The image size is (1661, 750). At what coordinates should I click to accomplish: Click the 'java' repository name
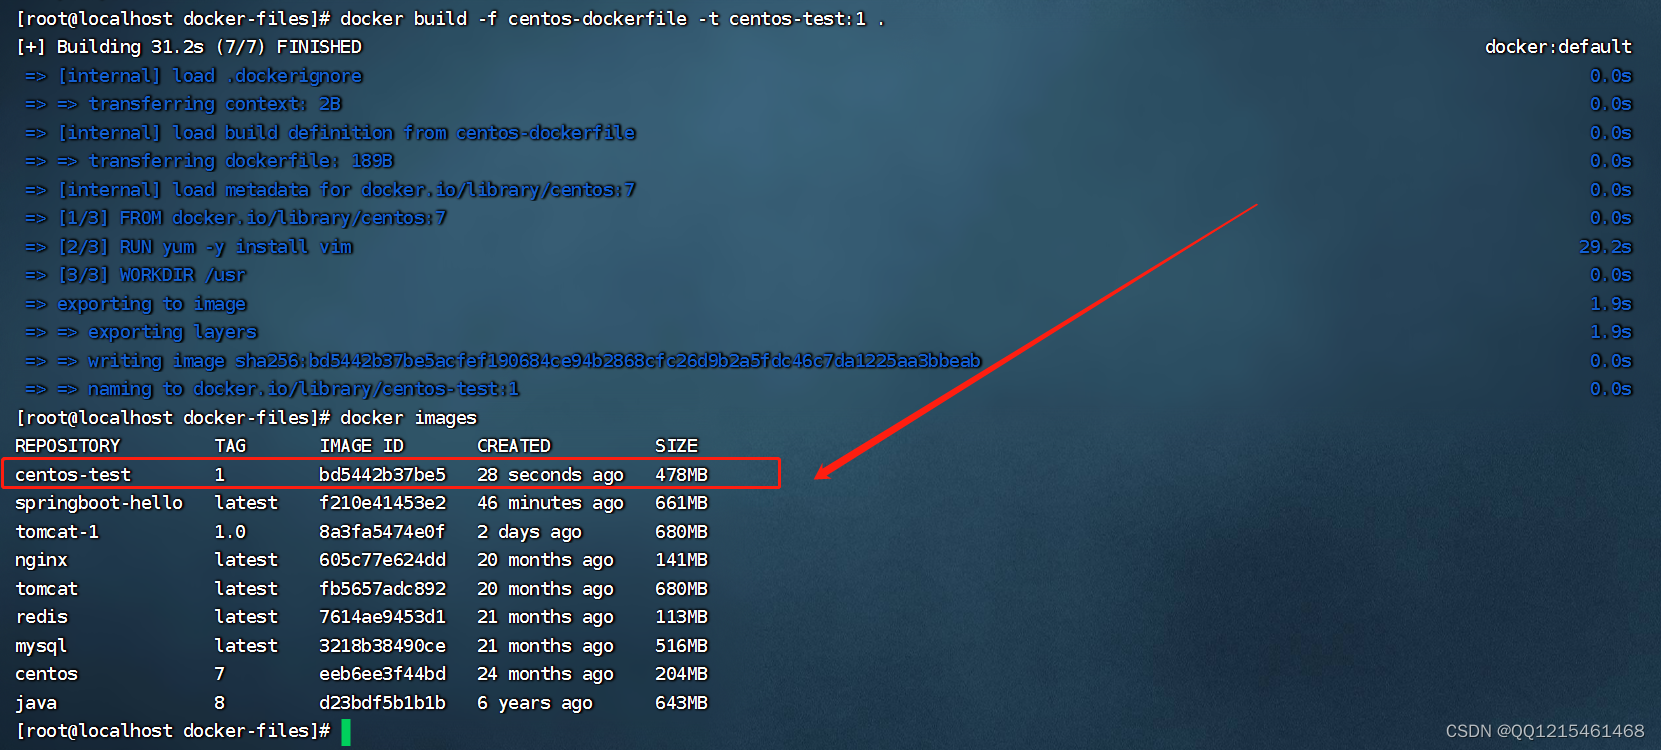coord(36,703)
